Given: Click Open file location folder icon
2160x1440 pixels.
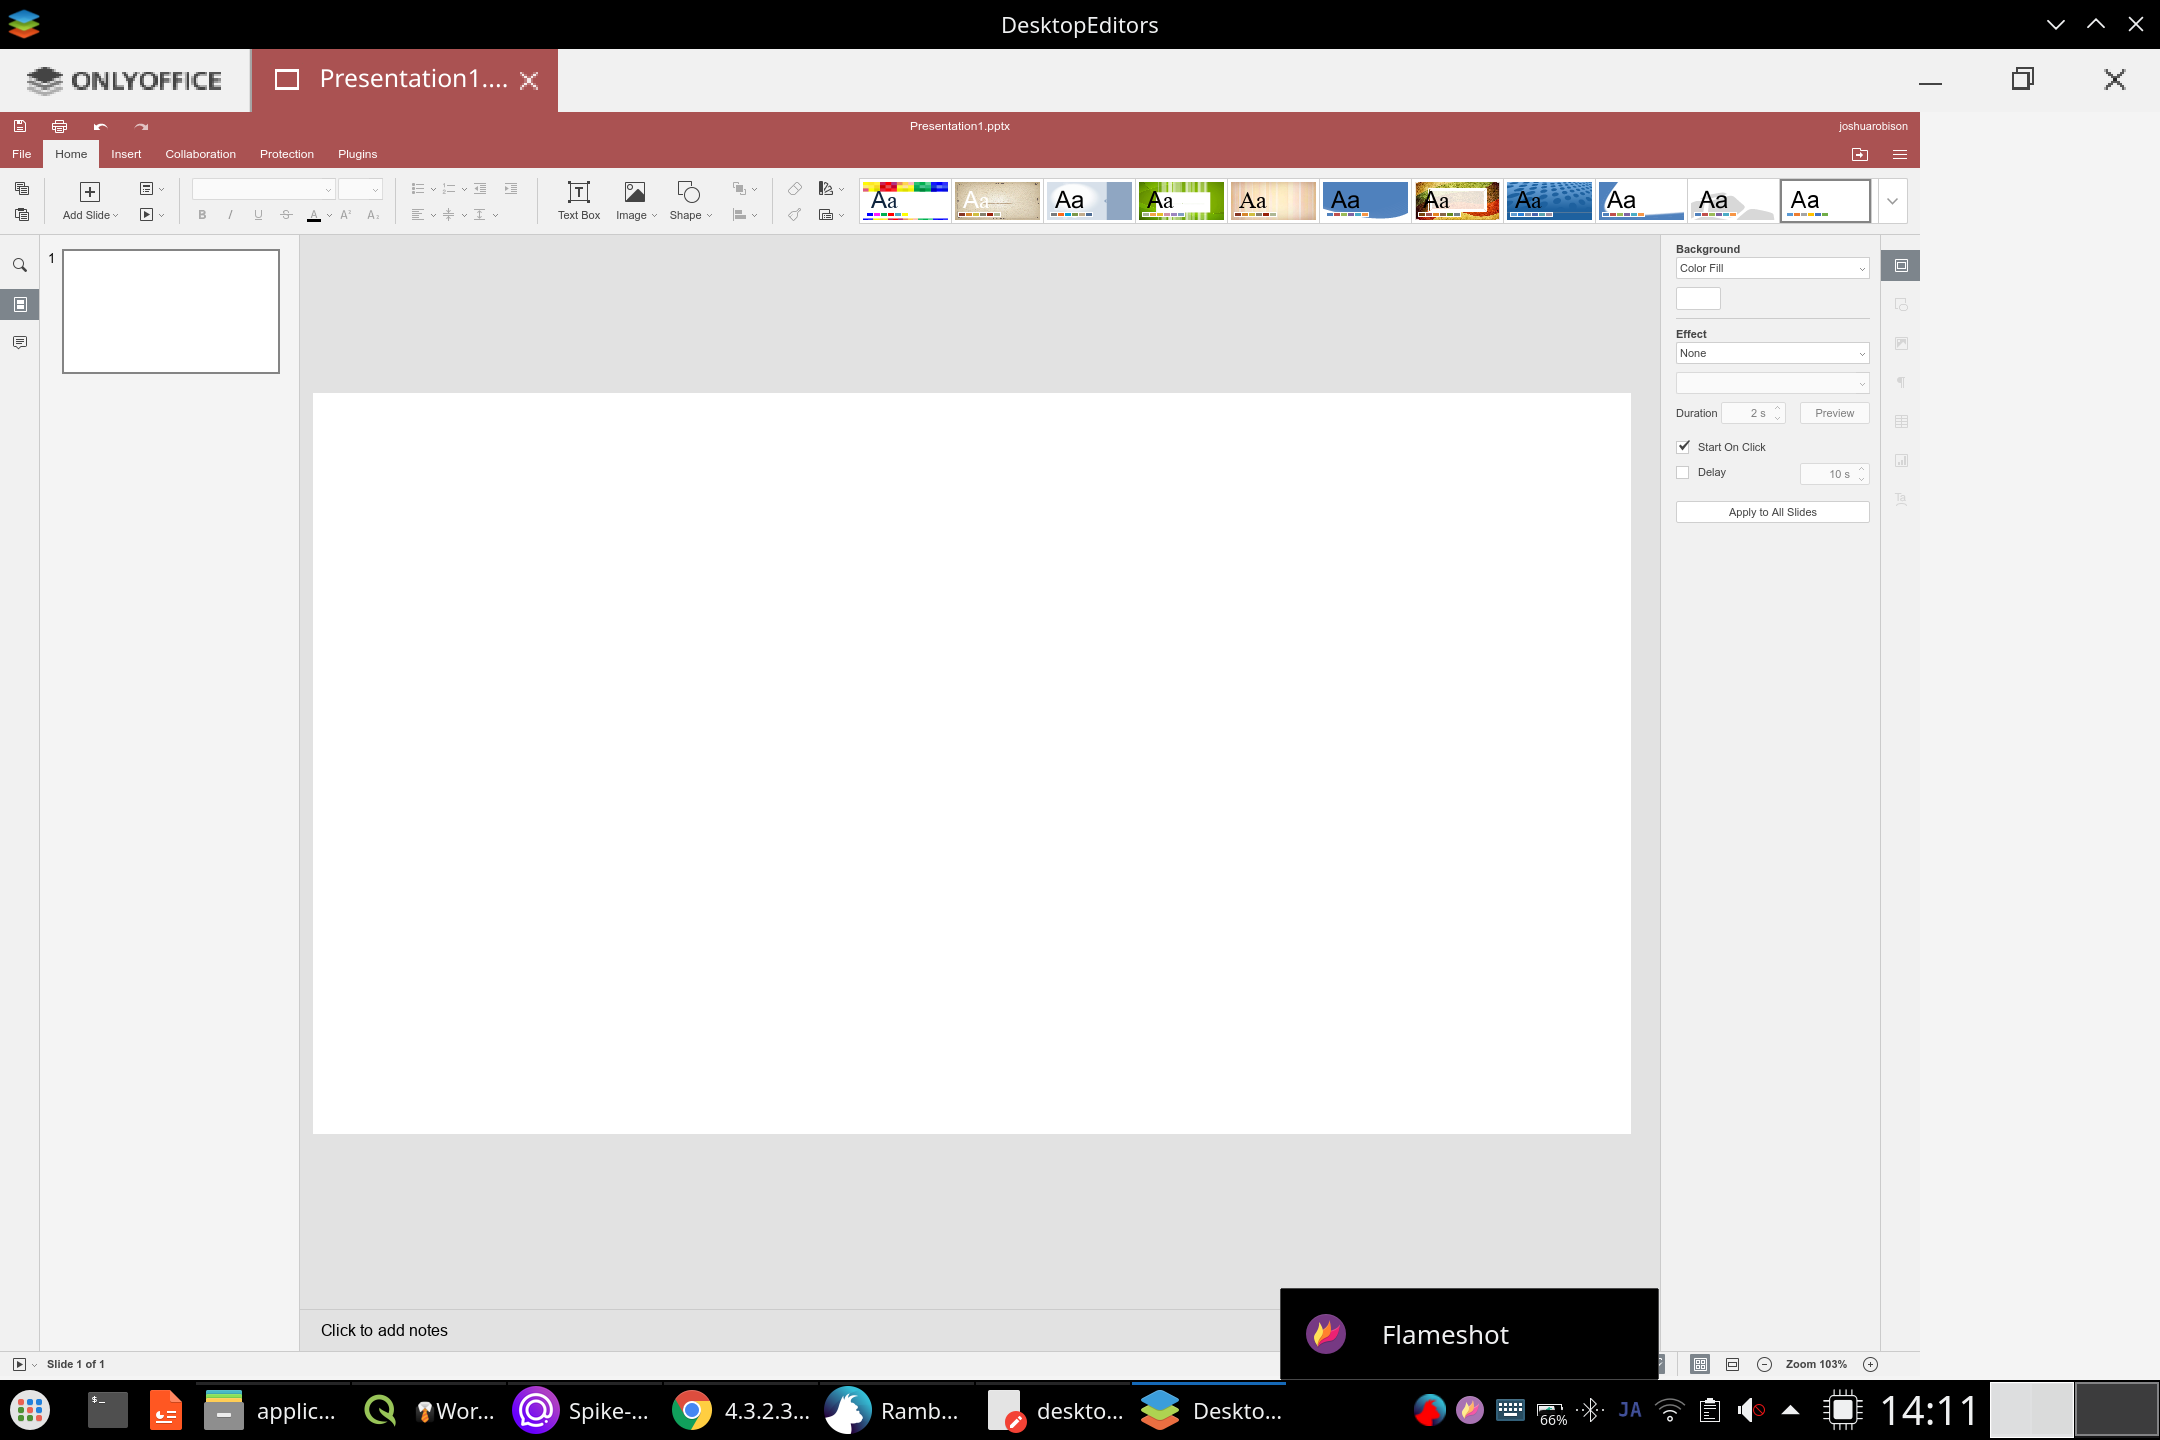Looking at the screenshot, I should coord(1860,154).
